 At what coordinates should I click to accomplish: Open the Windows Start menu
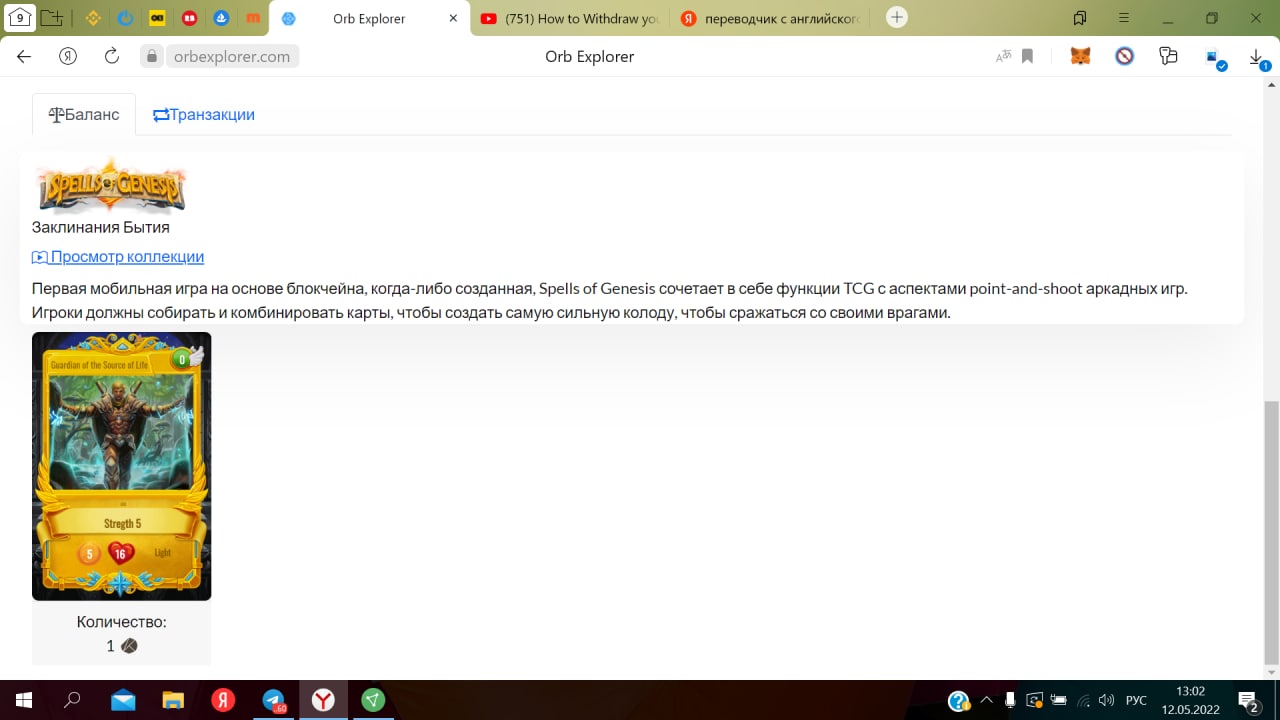[x=23, y=700]
